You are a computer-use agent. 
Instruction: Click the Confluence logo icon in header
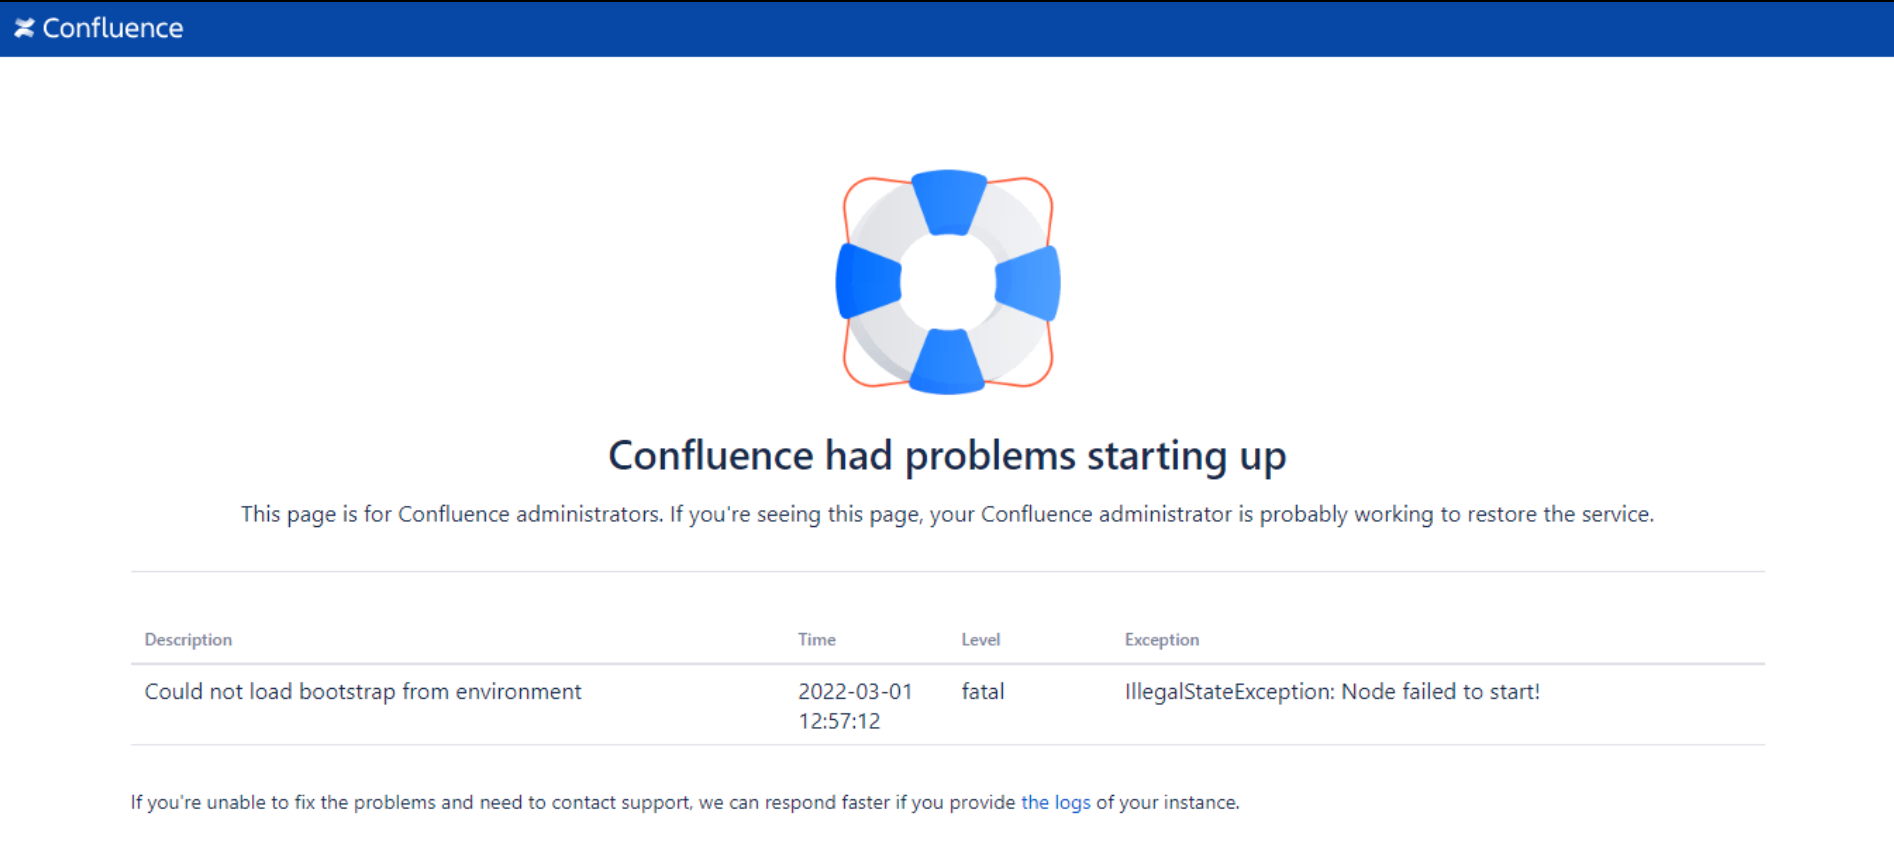[x=24, y=28]
